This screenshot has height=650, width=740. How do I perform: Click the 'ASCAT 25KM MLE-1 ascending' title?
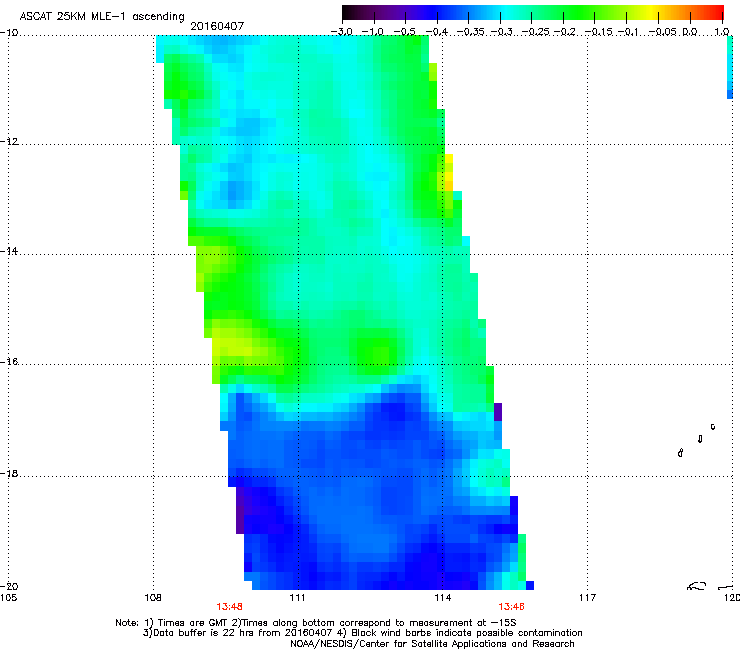pos(102,17)
